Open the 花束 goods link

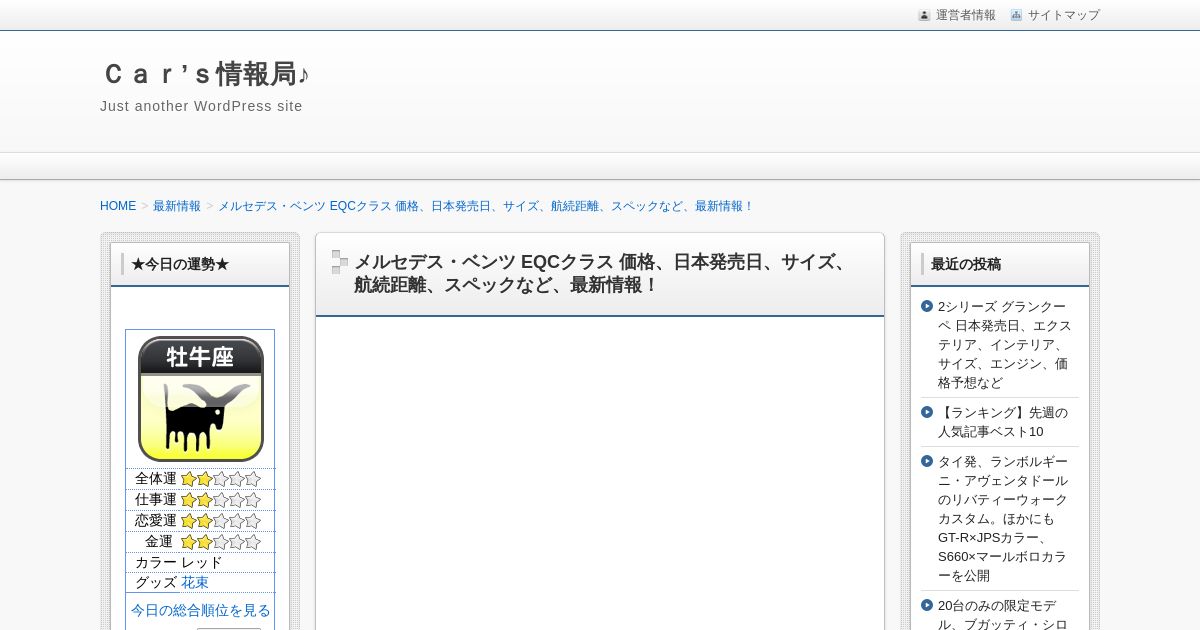pyautogui.click(x=195, y=582)
